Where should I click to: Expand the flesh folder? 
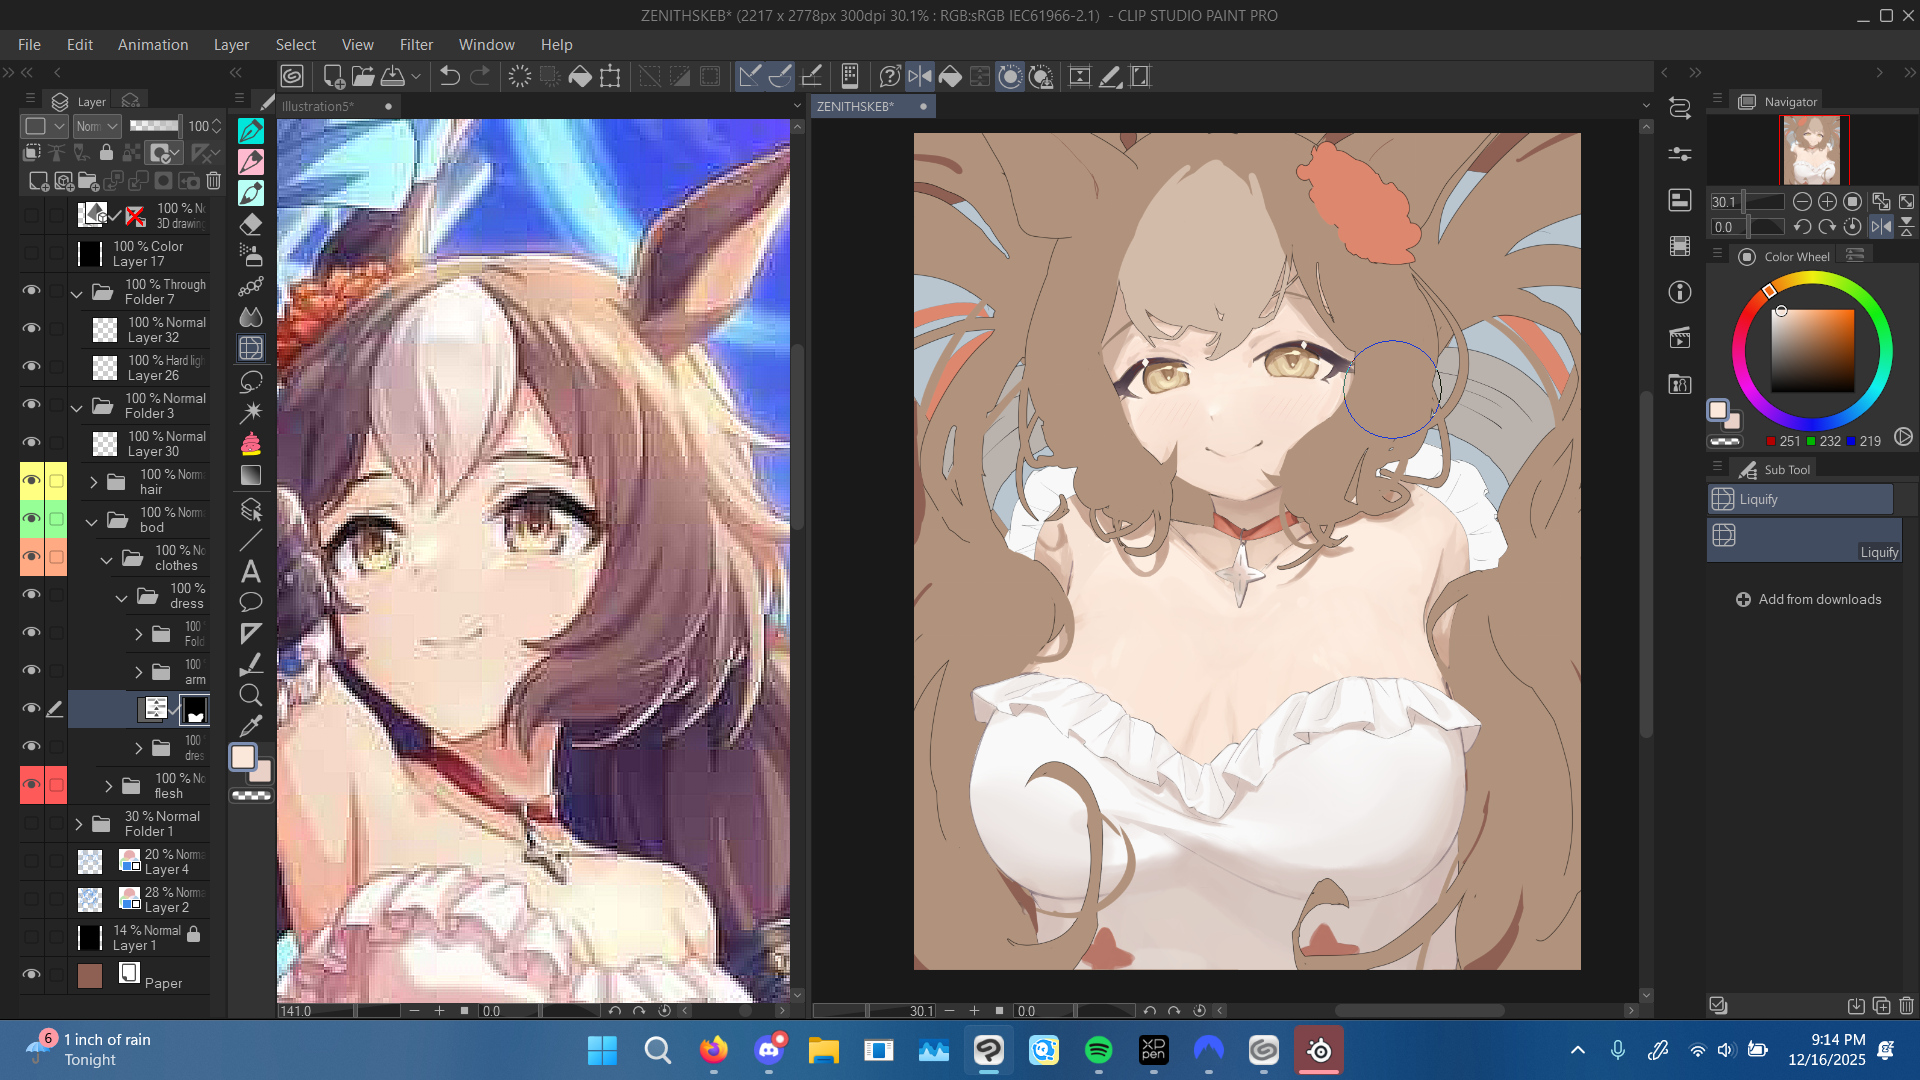(x=109, y=786)
